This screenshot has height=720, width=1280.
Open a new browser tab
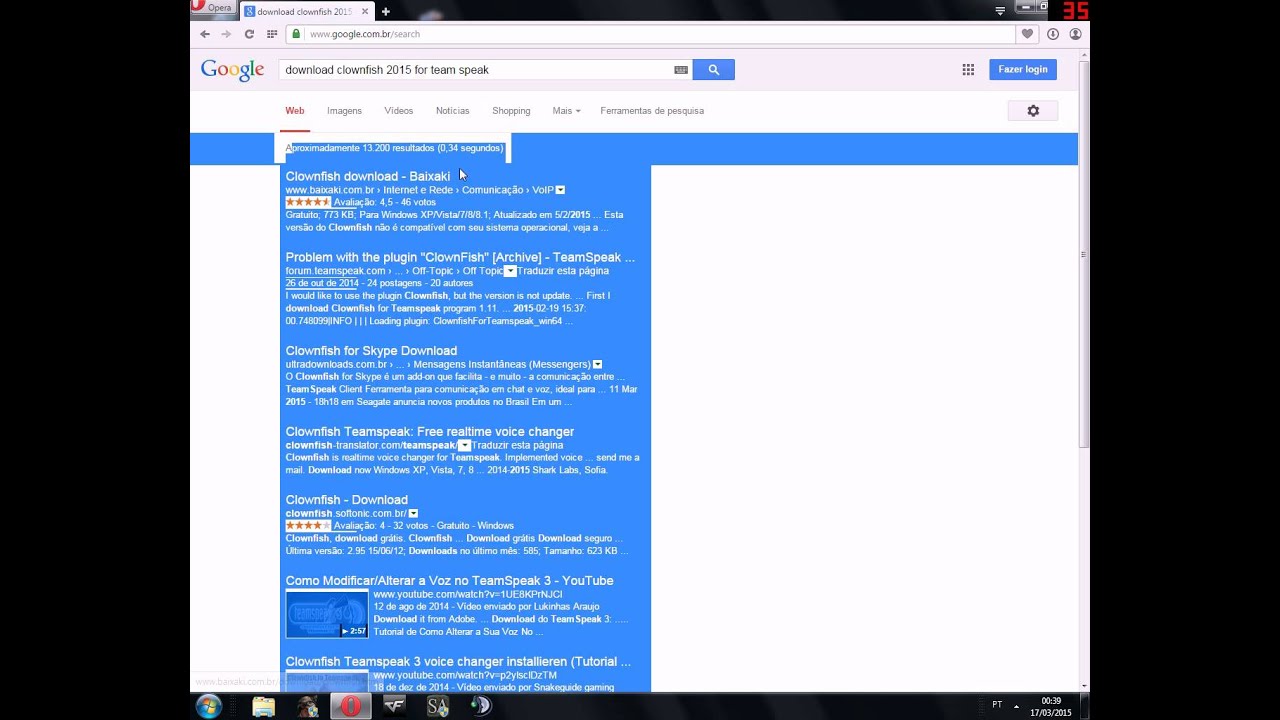(386, 12)
